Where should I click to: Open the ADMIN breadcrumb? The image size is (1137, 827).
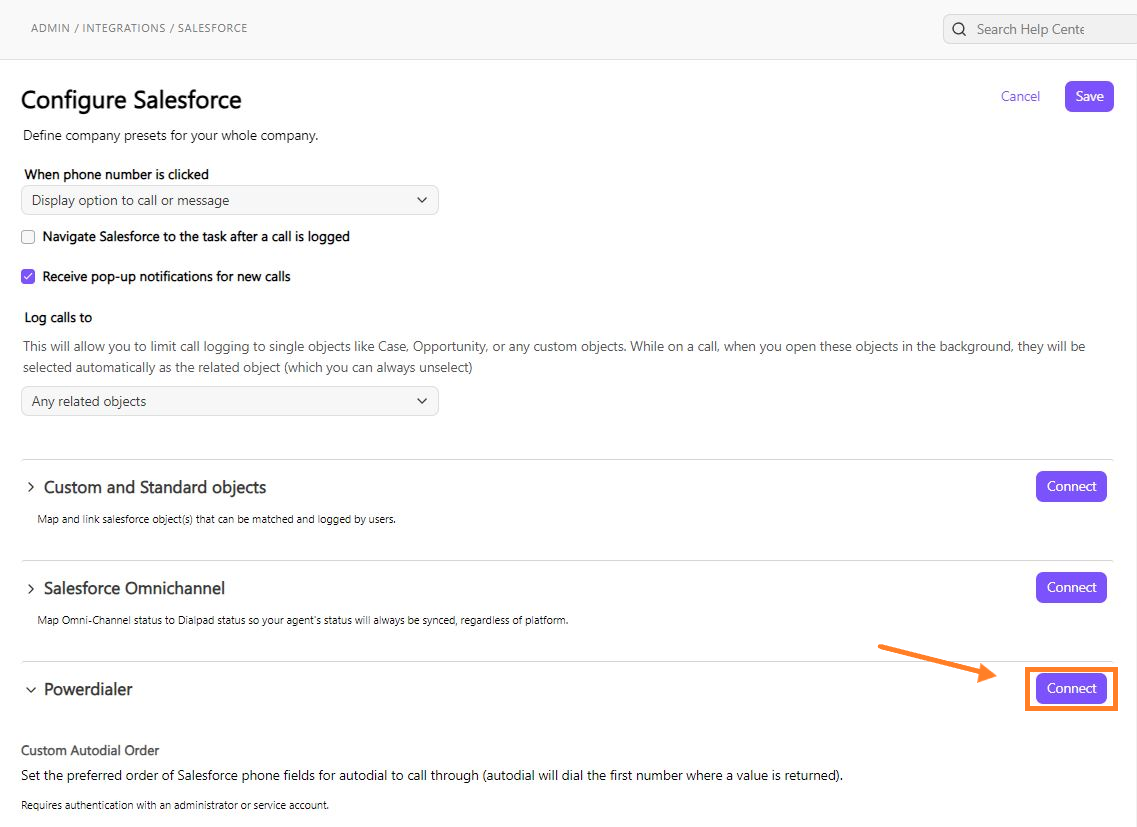(x=50, y=28)
